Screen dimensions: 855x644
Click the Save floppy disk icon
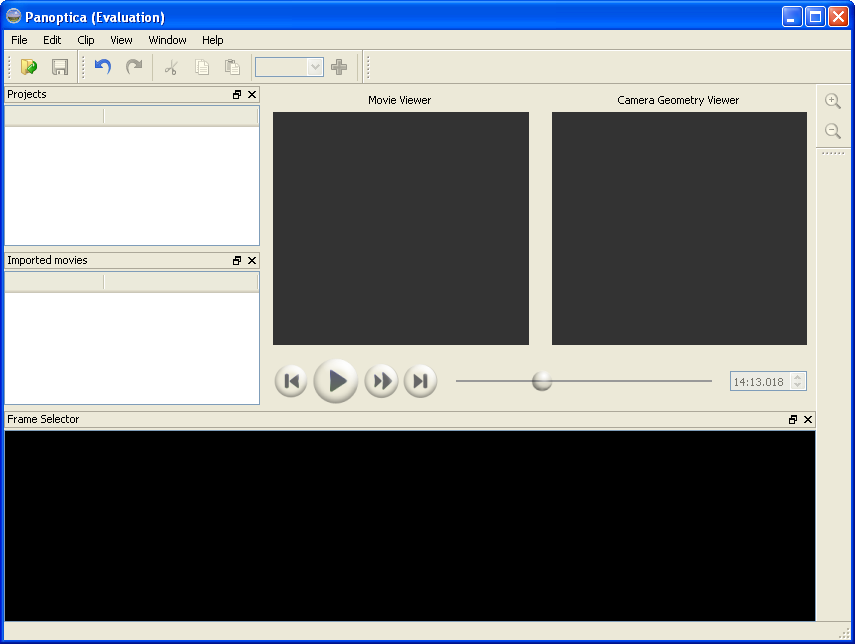pyautogui.click(x=60, y=67)
